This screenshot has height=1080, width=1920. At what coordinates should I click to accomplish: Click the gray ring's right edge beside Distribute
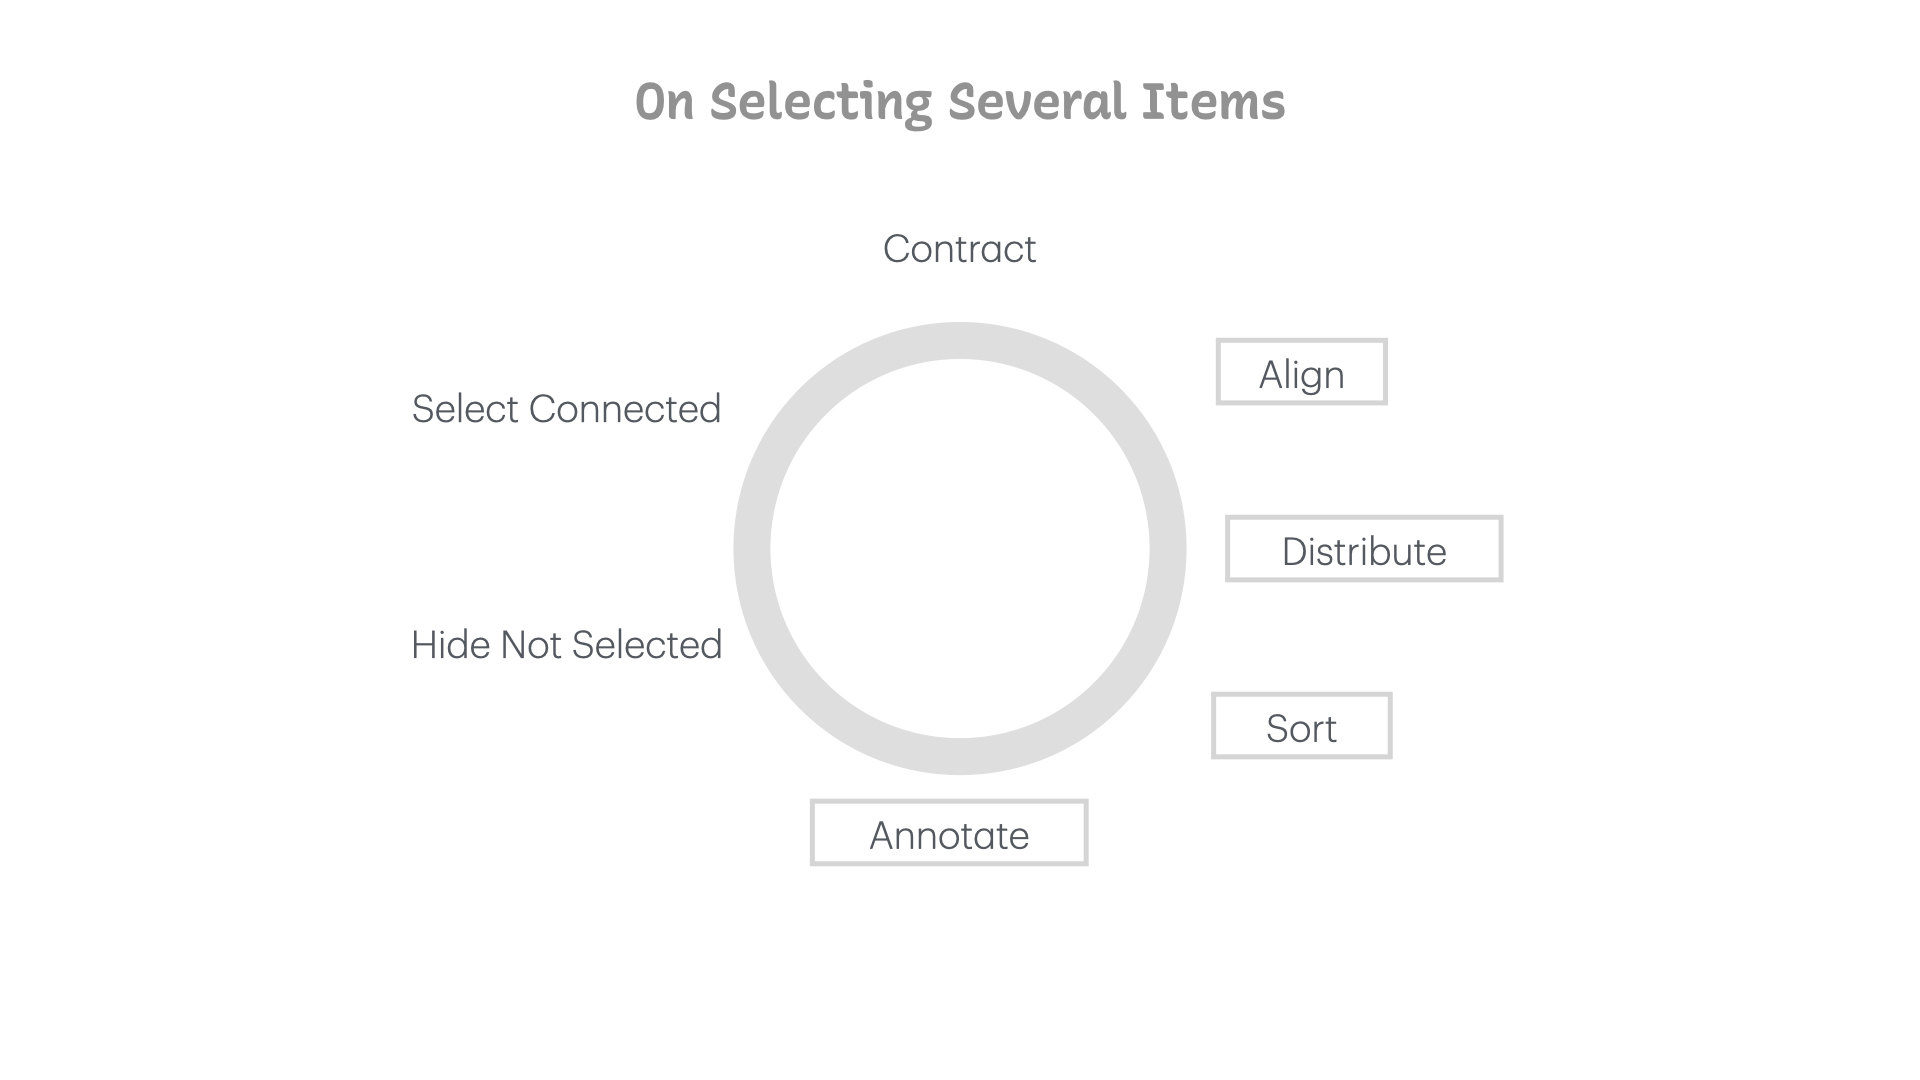pyautogui.click(x=1168, y=548)
